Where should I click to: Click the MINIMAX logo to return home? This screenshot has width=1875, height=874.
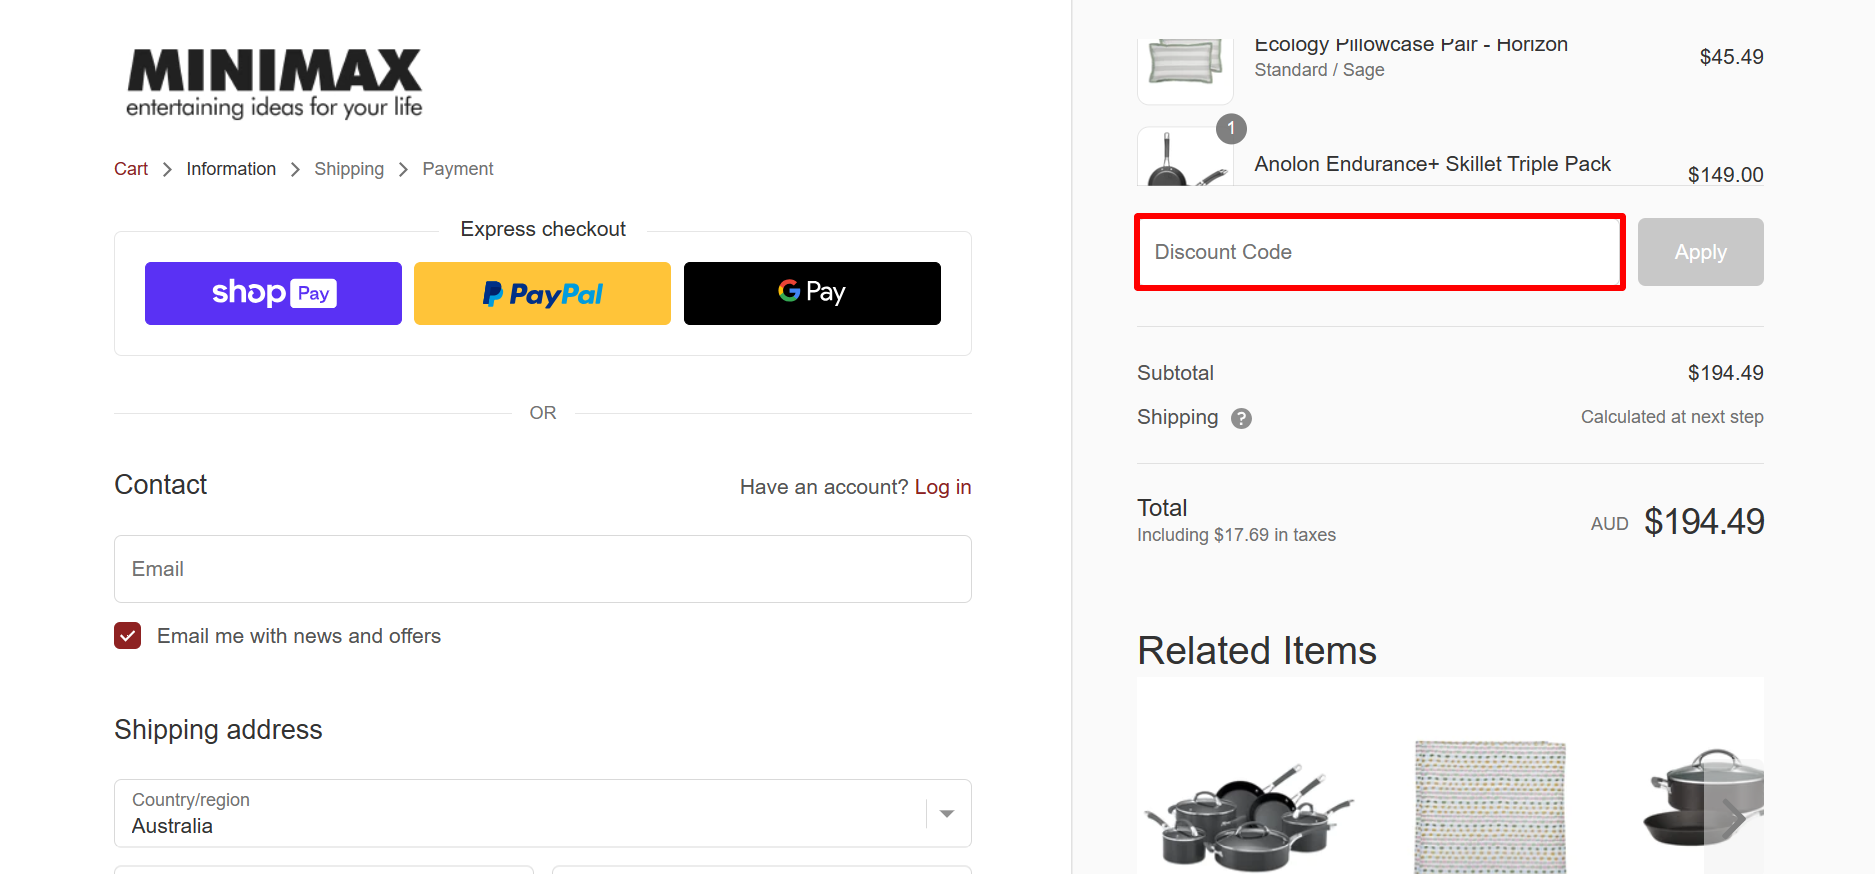(x=272, y=82)
